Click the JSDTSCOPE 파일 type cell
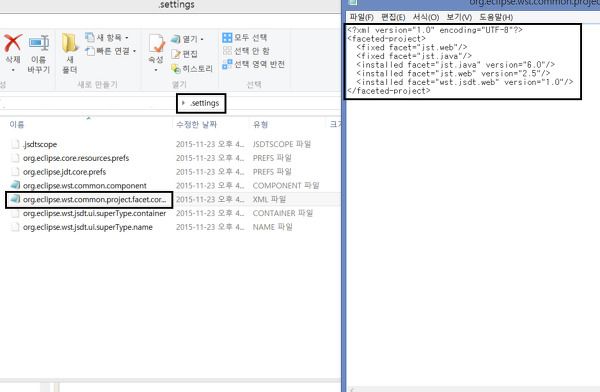 click(282, 144)
